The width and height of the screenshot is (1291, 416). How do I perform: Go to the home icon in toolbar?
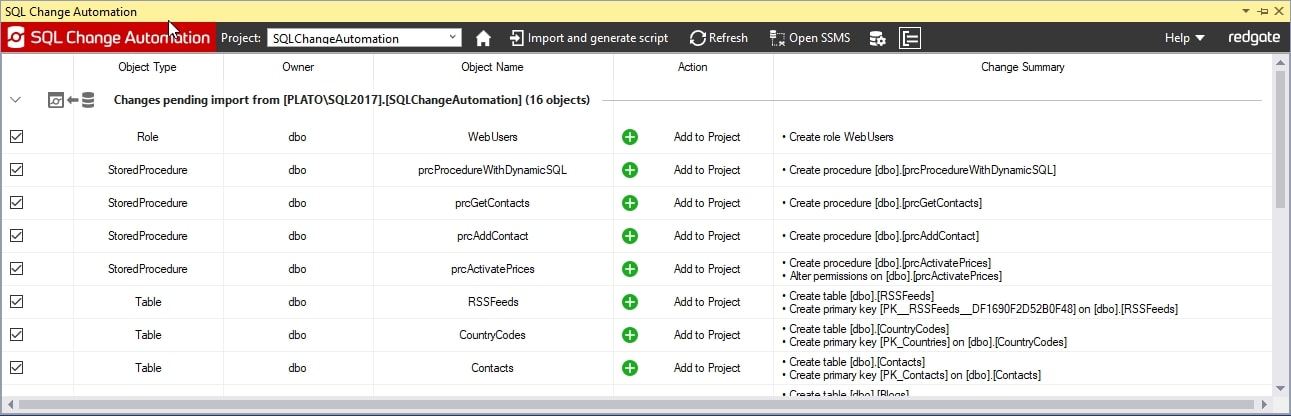483,38
